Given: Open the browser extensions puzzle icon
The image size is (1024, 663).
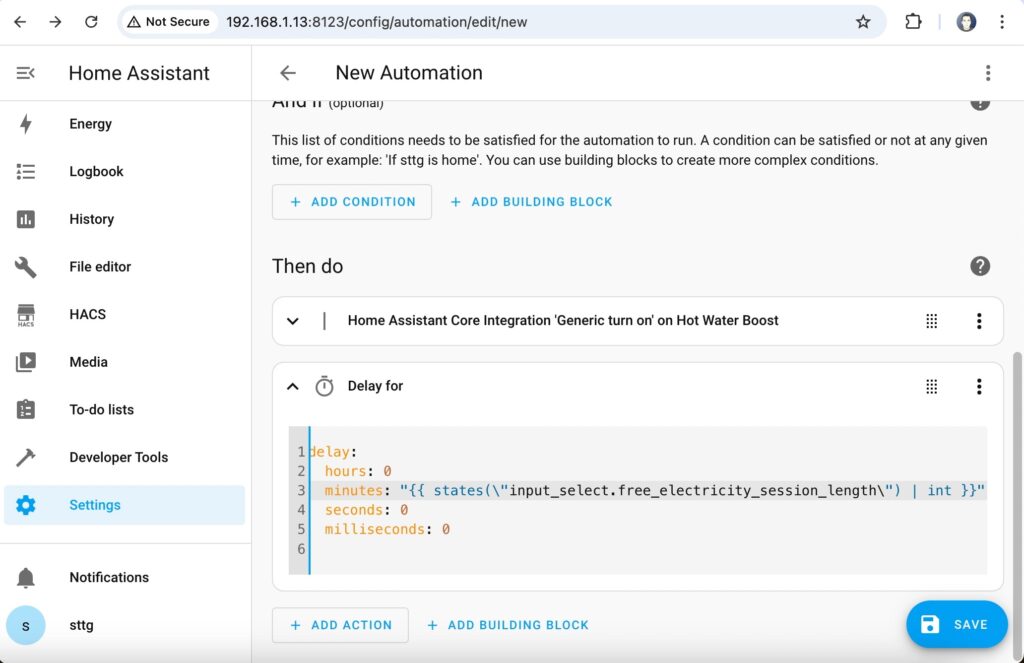Looking at the screenshot, I should (913, 22).
